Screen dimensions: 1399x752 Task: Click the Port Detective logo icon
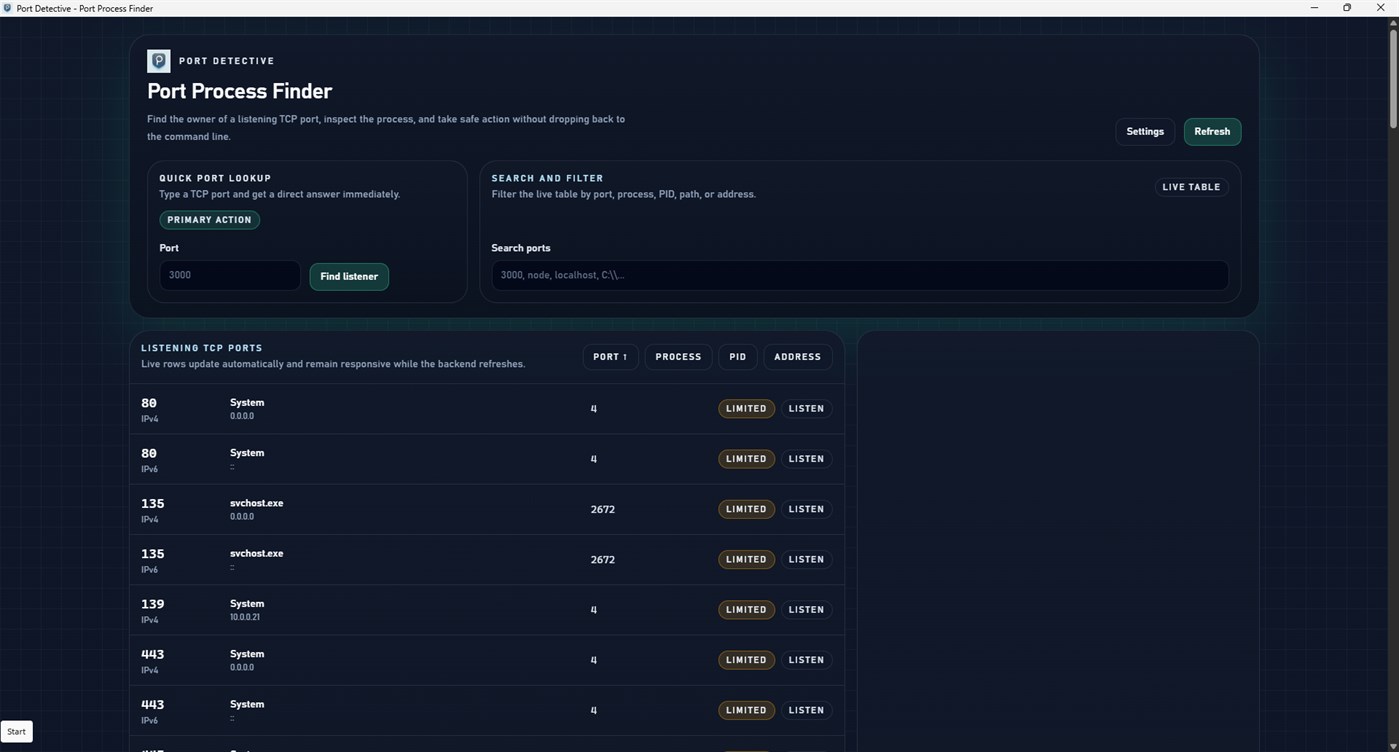[158, 61]
